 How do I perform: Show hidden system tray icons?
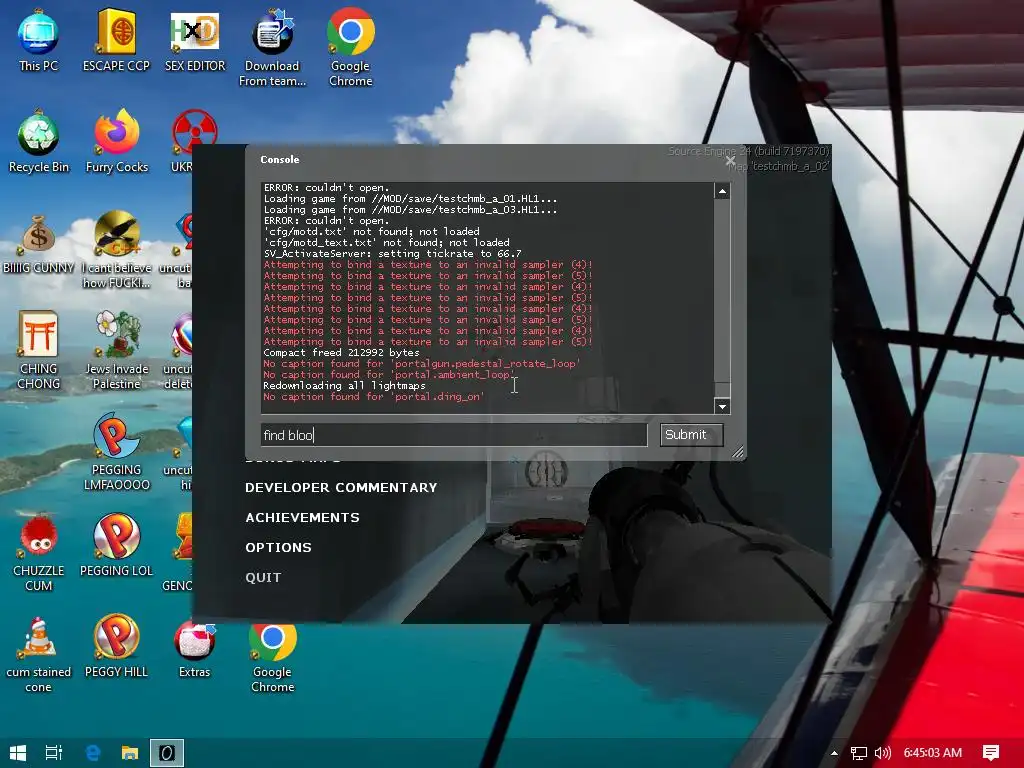coord(834,753)
